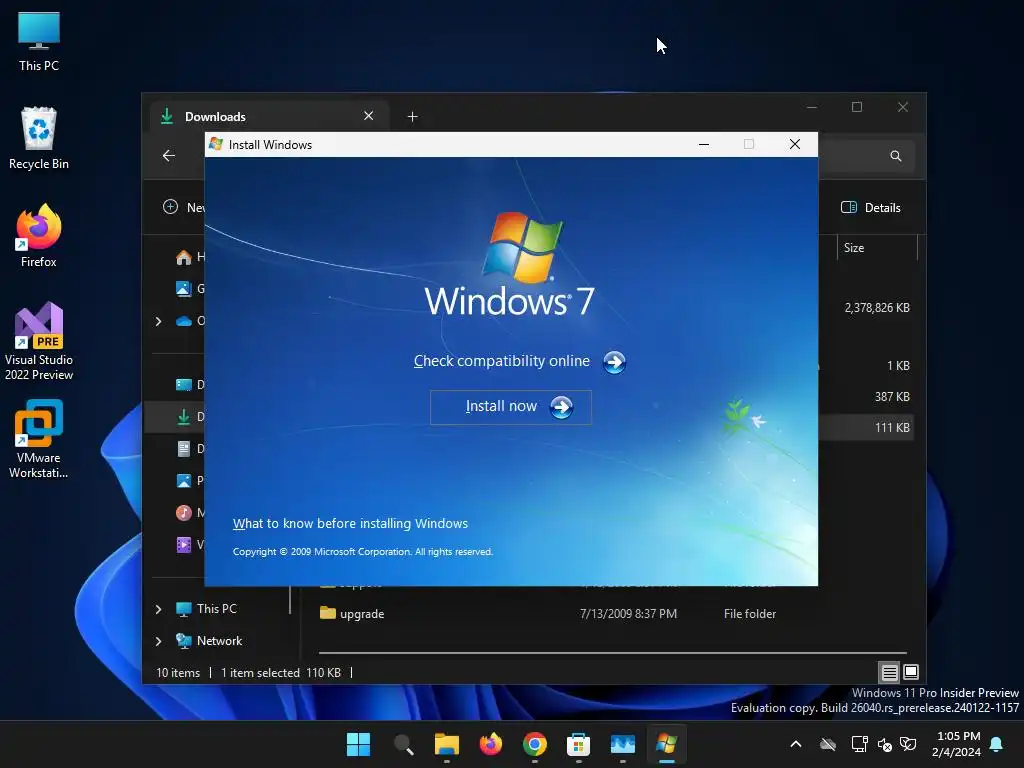
Task: Minimize the Install Windows dialog
Action: point(704,144)
